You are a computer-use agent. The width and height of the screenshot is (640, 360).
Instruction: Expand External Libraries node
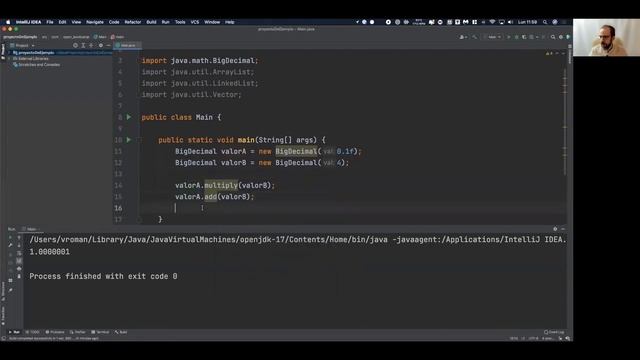point(9,59)
